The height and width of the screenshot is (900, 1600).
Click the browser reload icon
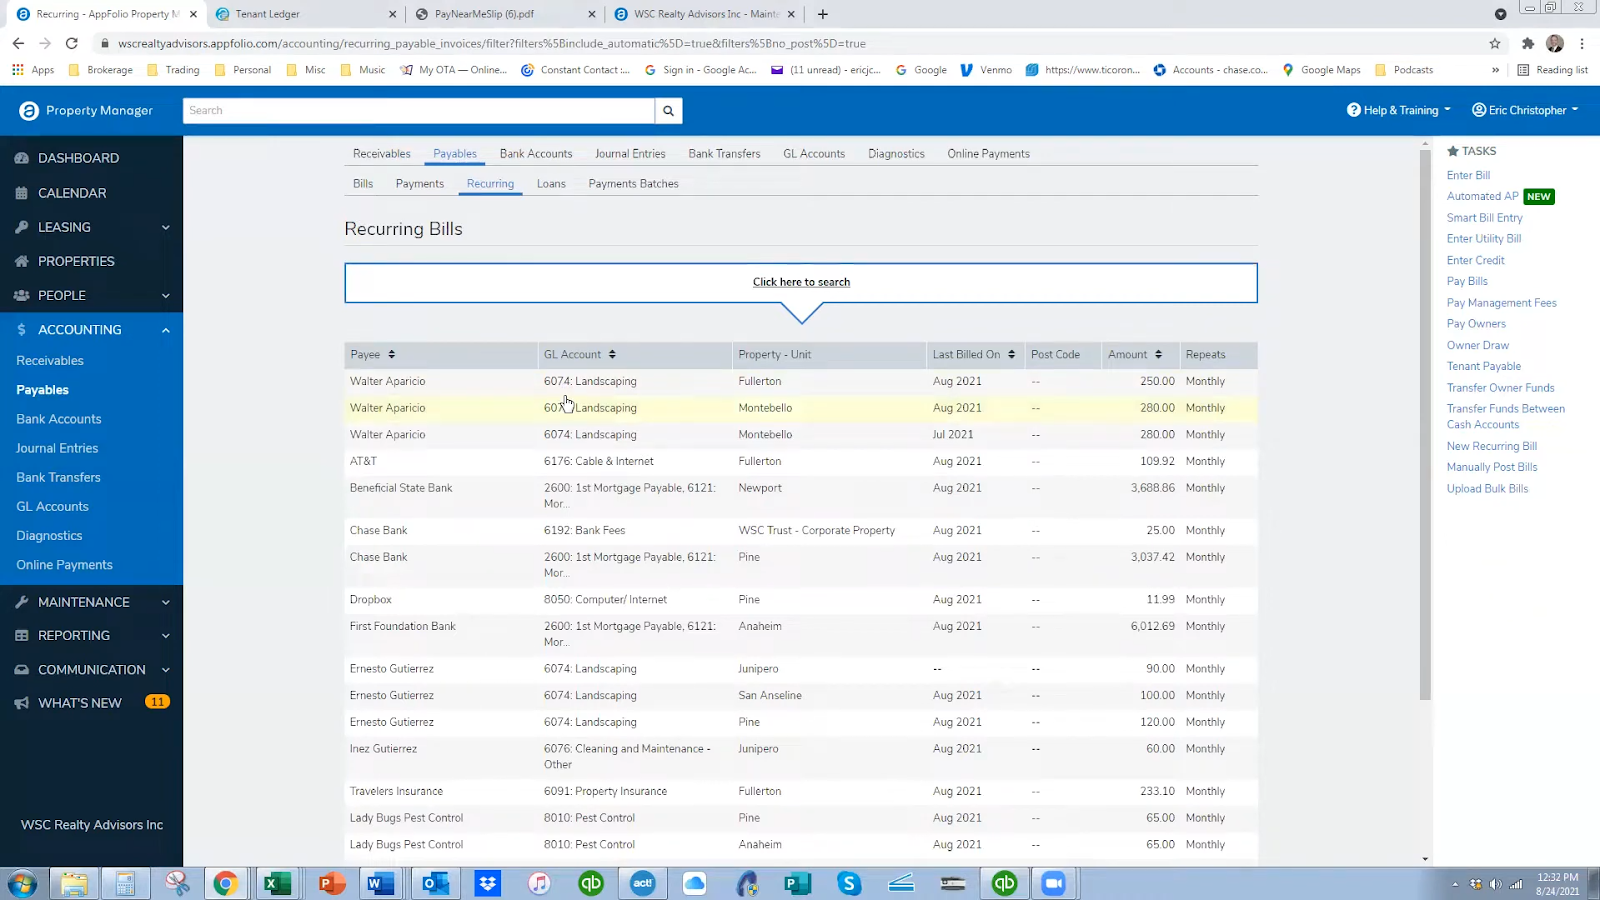coord(72,43)
